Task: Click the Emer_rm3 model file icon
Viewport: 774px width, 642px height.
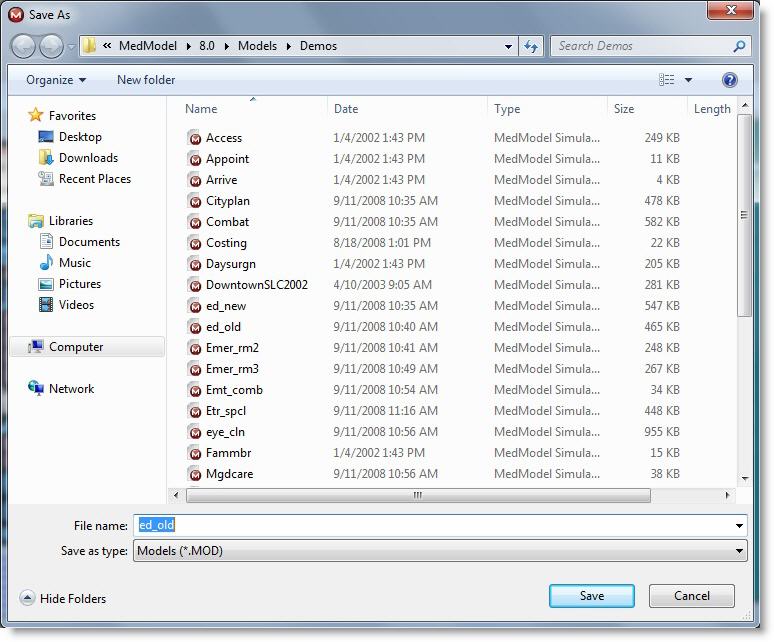Action: pos(195,369)
